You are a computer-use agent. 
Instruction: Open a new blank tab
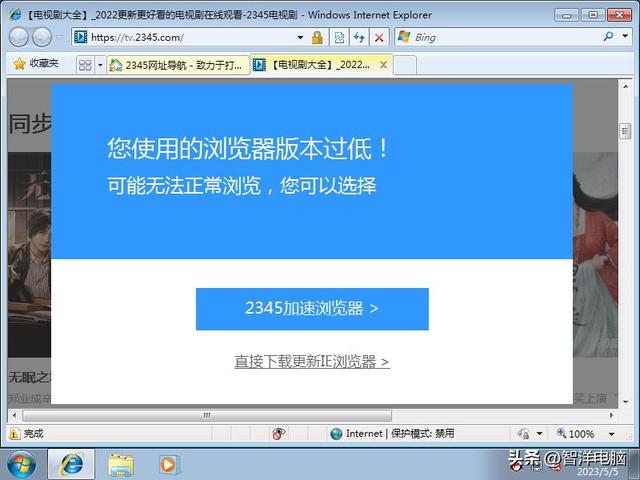(x=405, y=65)
